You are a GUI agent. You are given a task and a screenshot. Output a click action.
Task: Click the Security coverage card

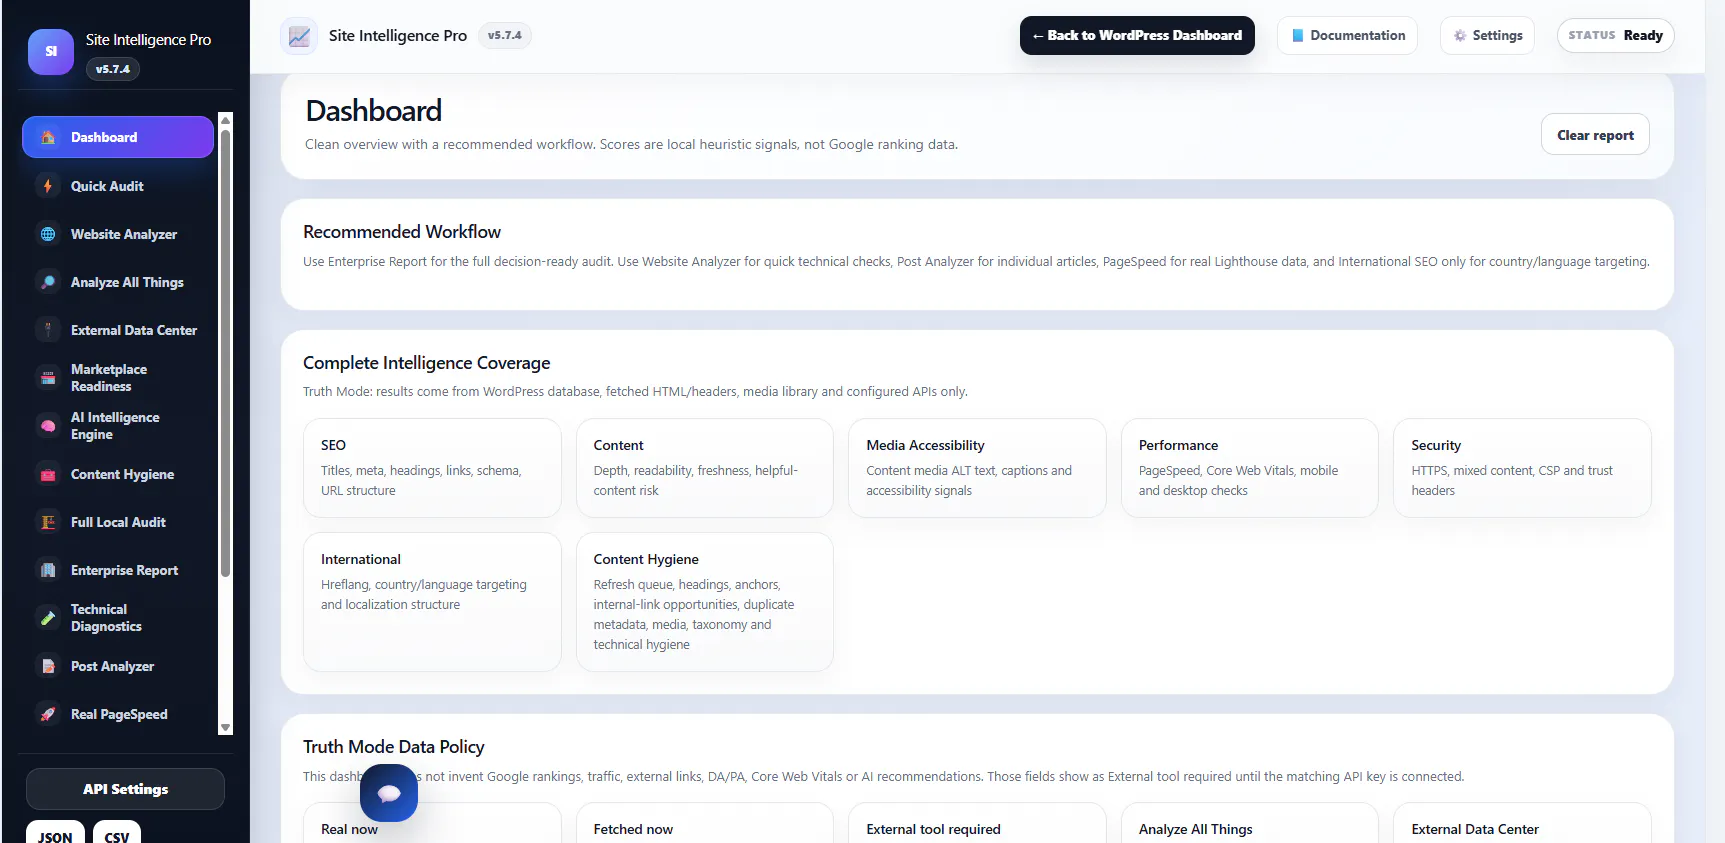tap(1522, 468)
